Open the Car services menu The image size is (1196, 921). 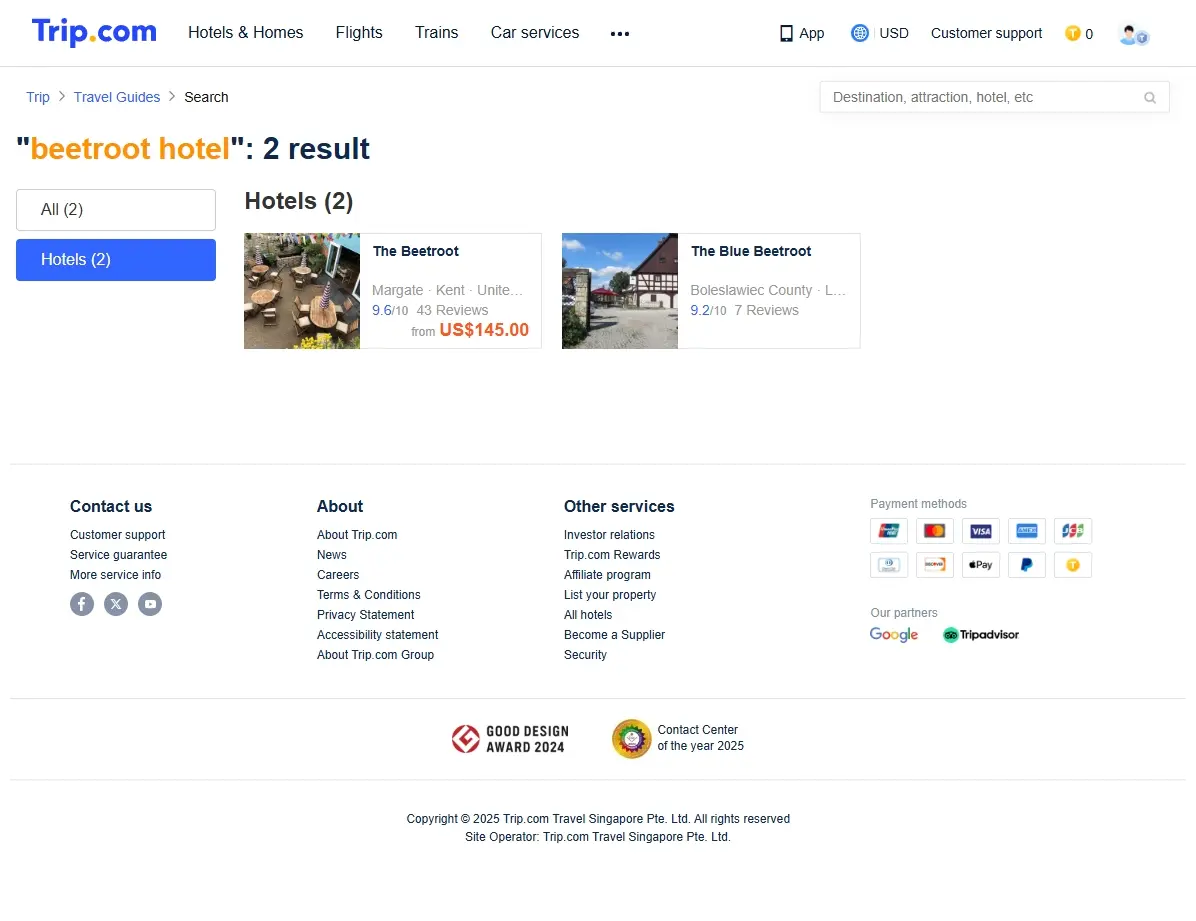pos(535,33)
